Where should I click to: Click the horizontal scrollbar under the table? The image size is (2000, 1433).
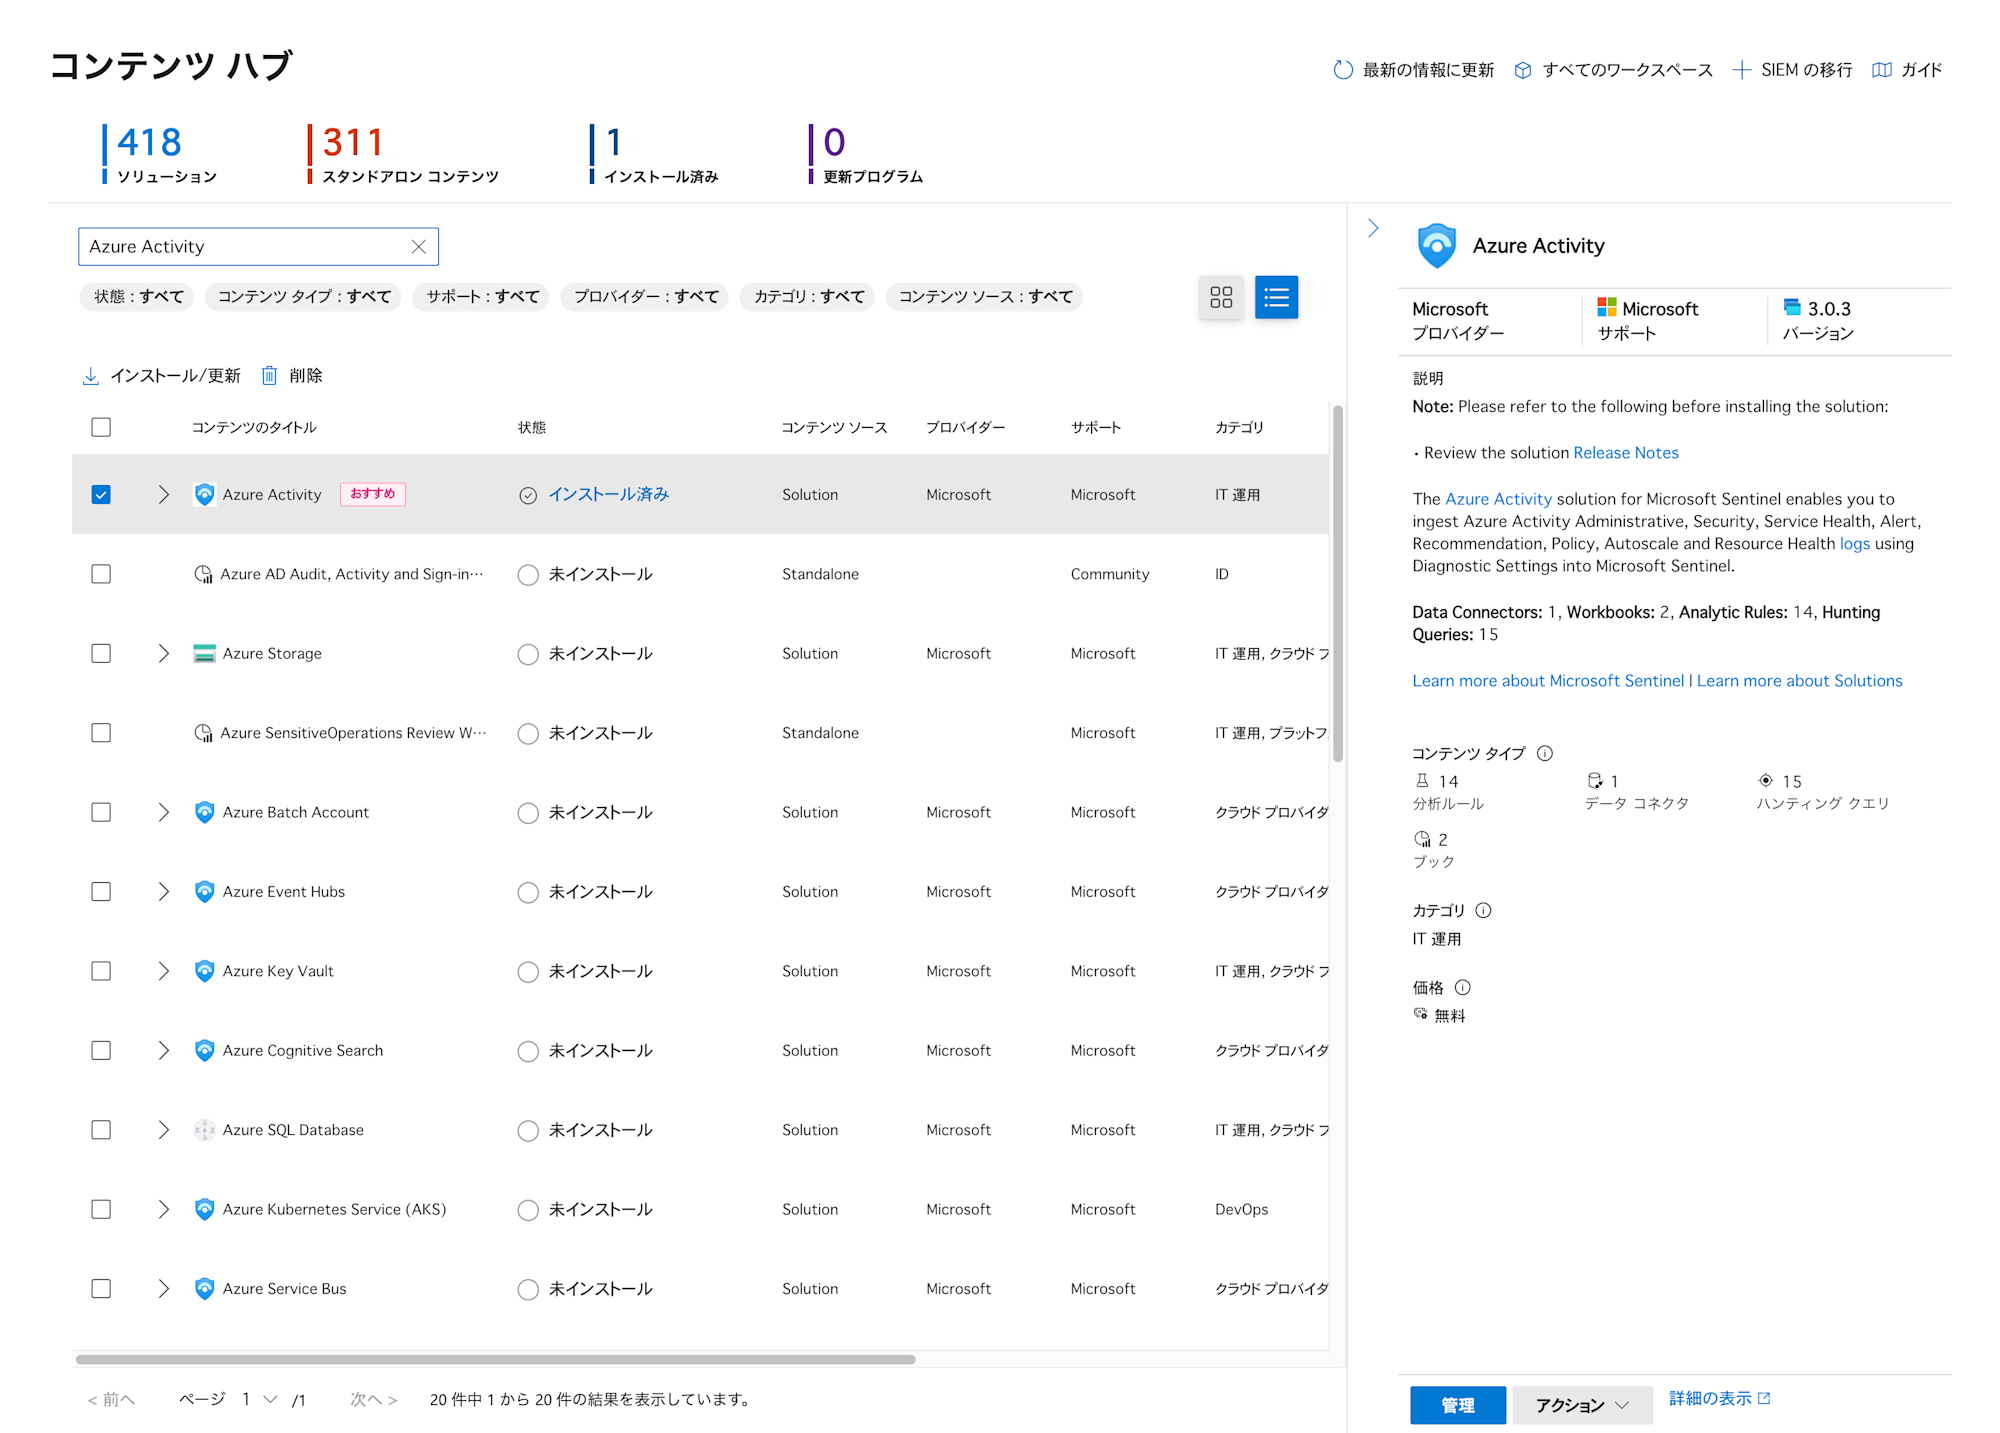[496, 1359]
